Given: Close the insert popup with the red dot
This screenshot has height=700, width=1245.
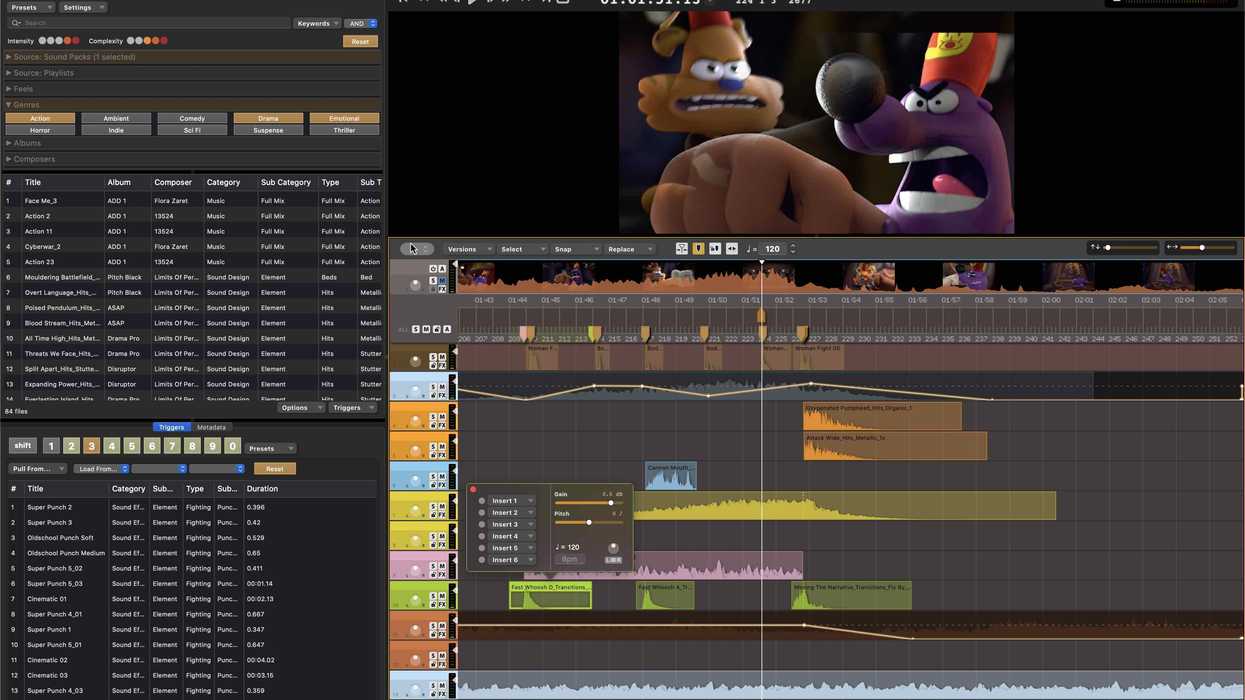Looking at the screenshot, I should pos(473,489).
